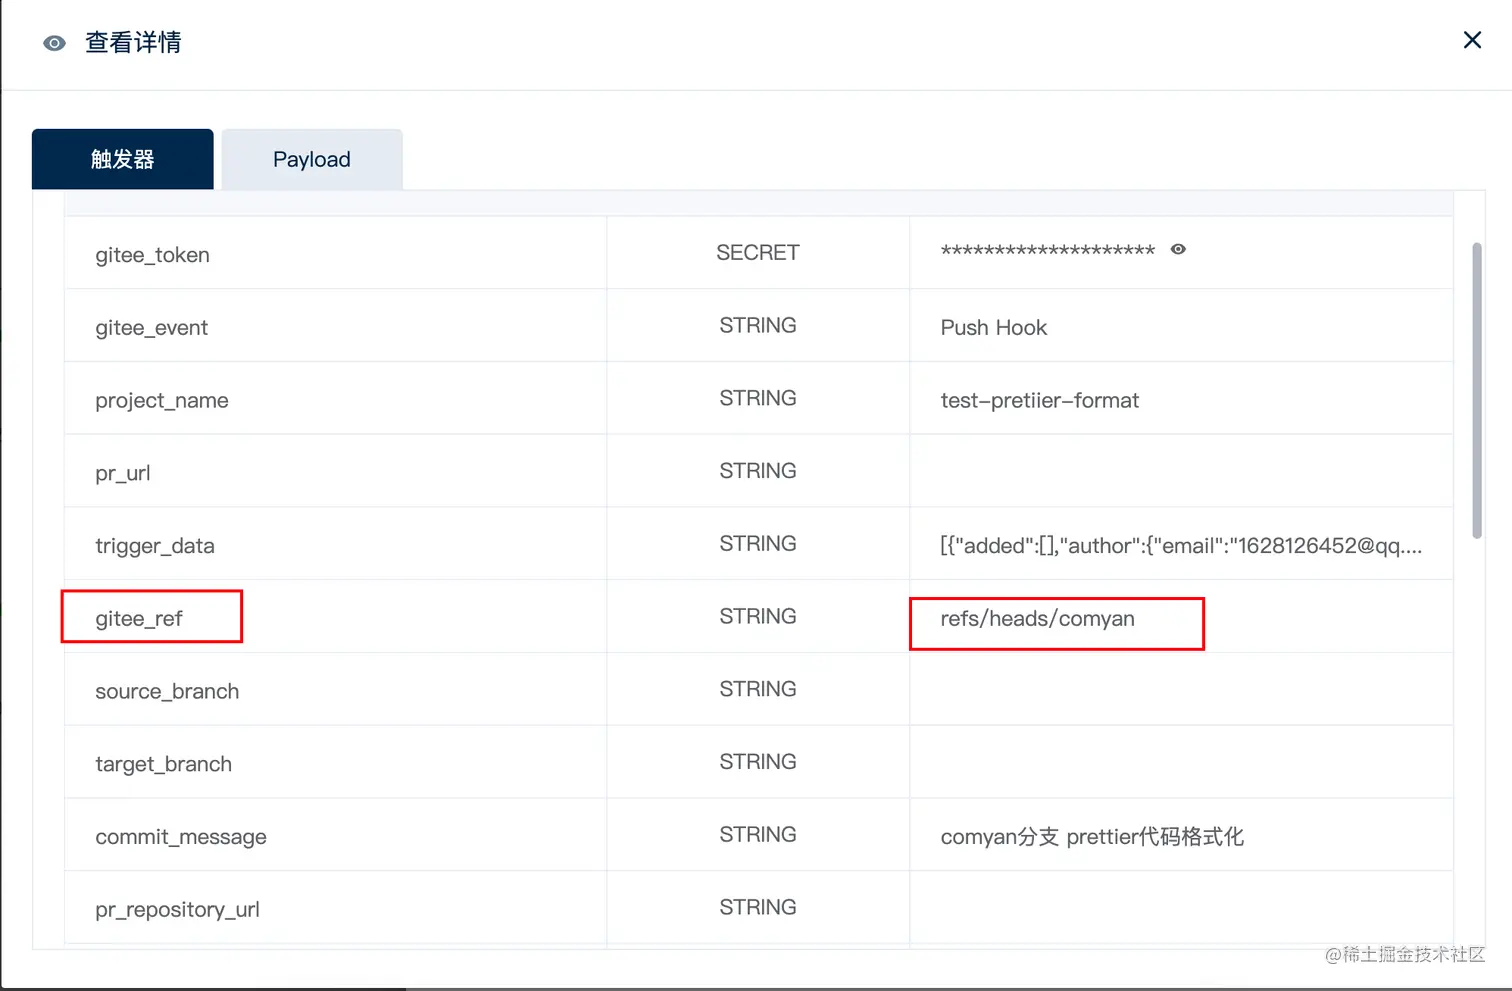Select the commit_message parameter name
This screenshot has width=1512, height=991.
181,837
